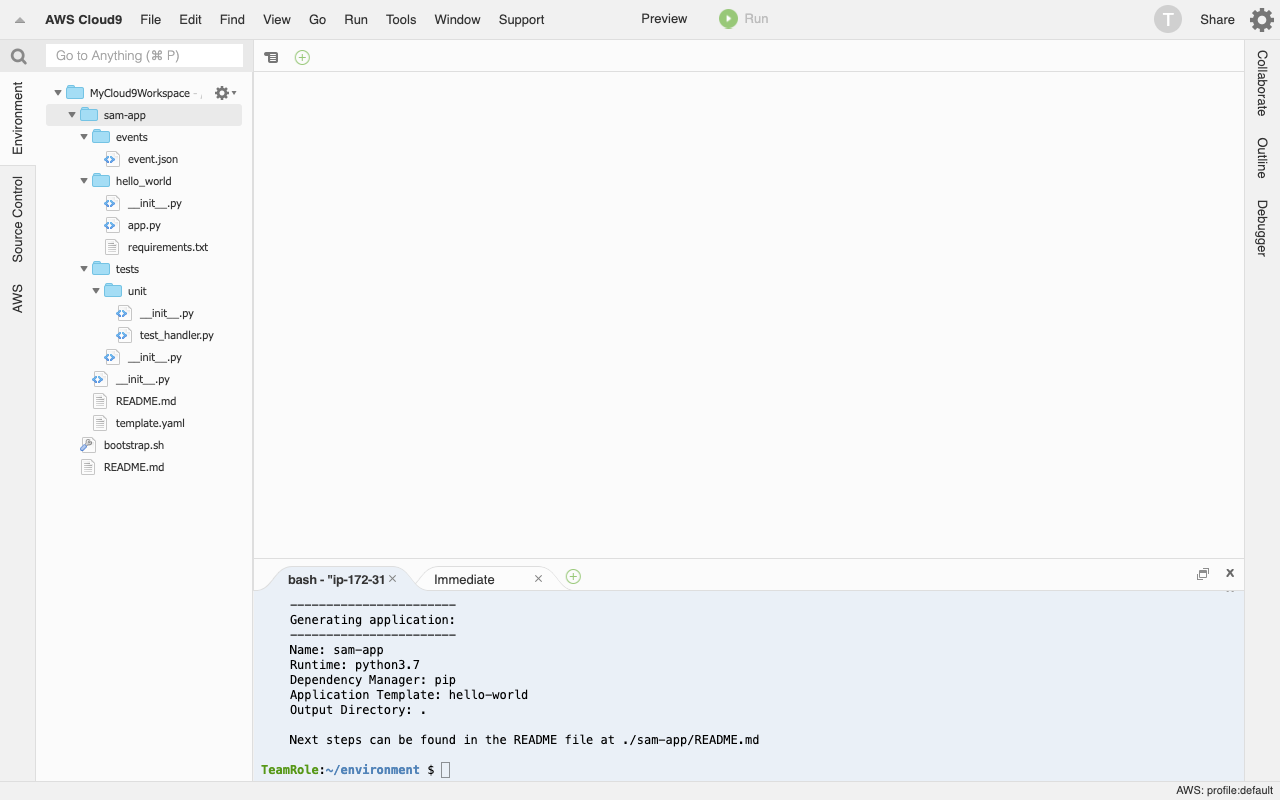
Task: Click the AWS profile:default status entry
Action: click(x=1224, y=791)
